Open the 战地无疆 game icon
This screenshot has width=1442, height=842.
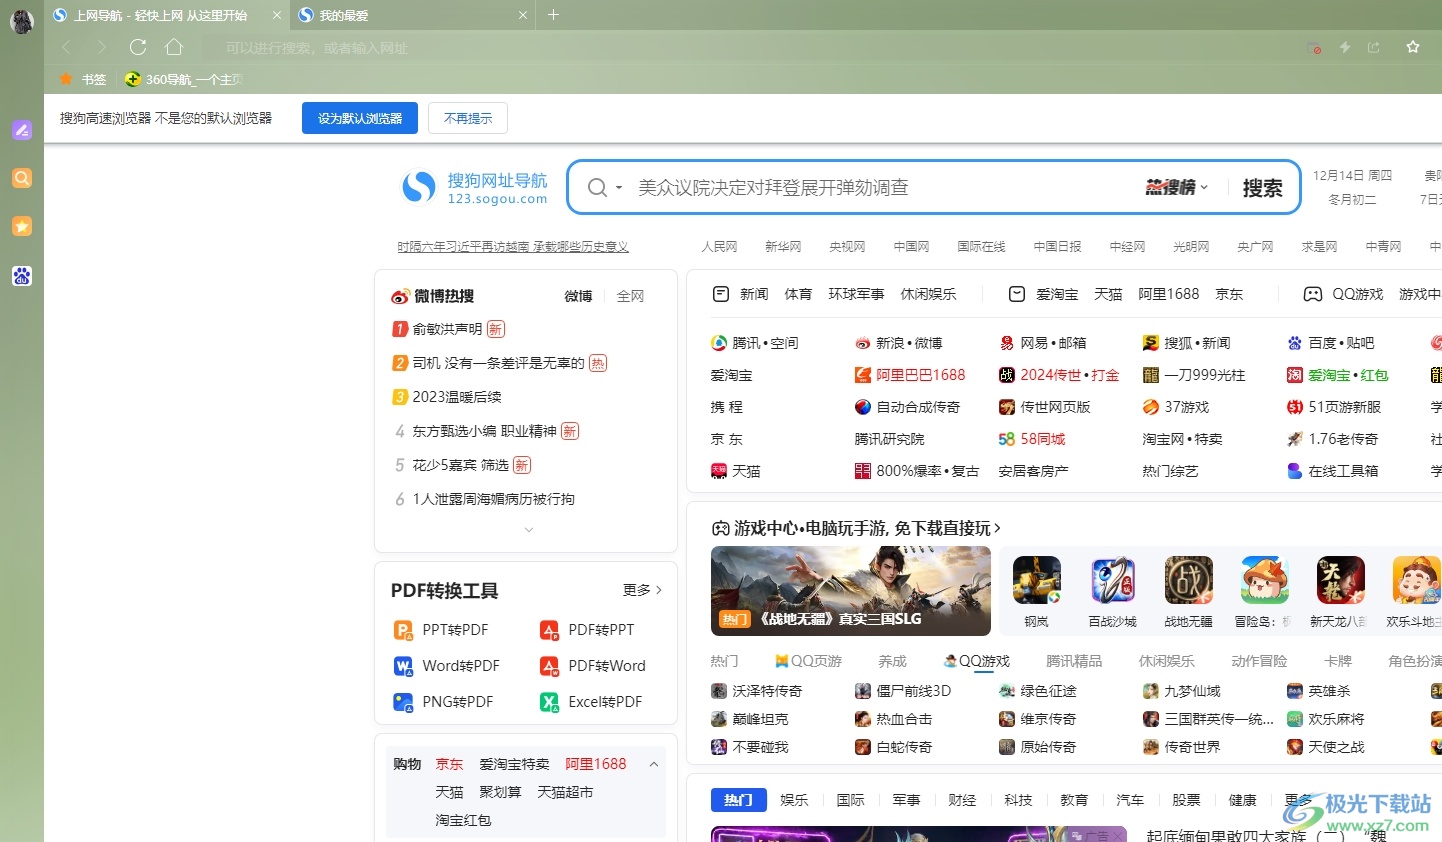point(1189,581)
